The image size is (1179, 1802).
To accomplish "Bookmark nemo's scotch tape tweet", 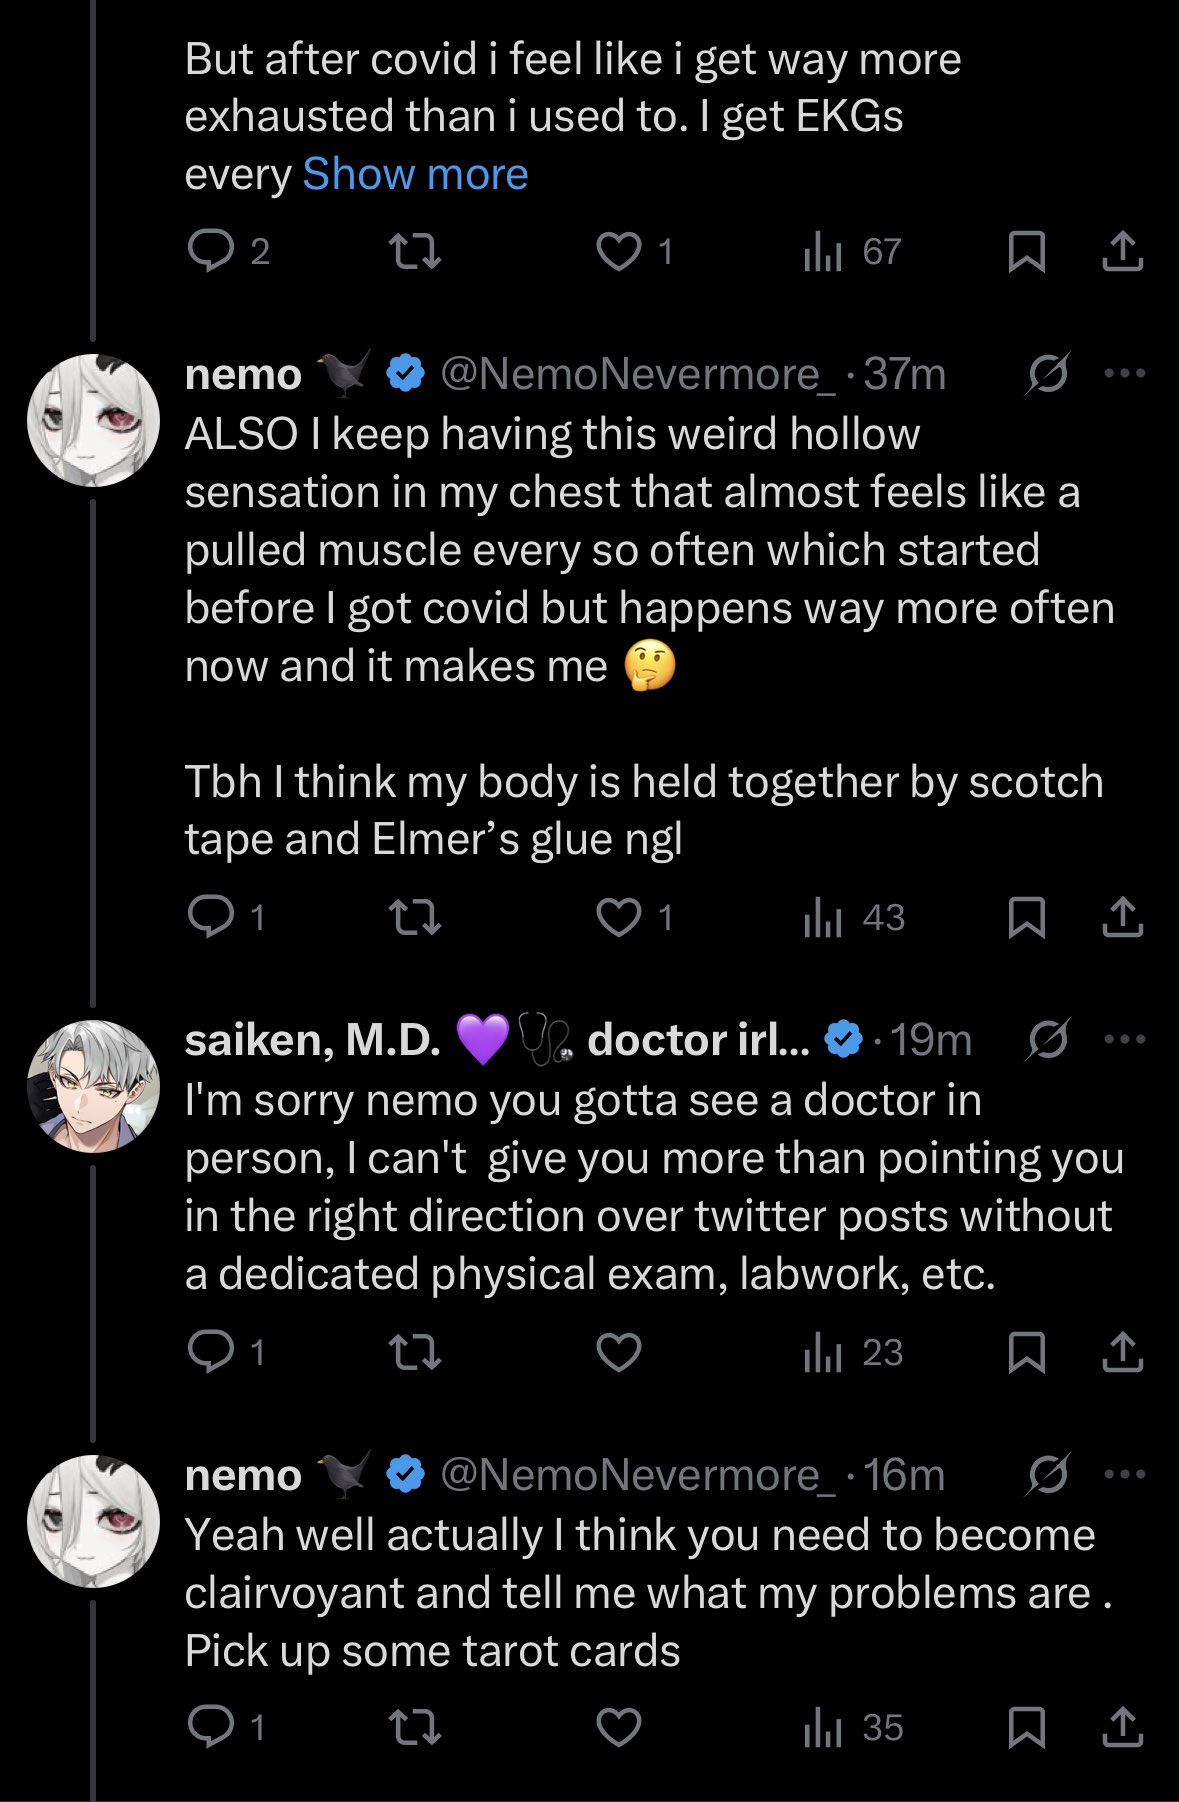I will point(1026,917).
